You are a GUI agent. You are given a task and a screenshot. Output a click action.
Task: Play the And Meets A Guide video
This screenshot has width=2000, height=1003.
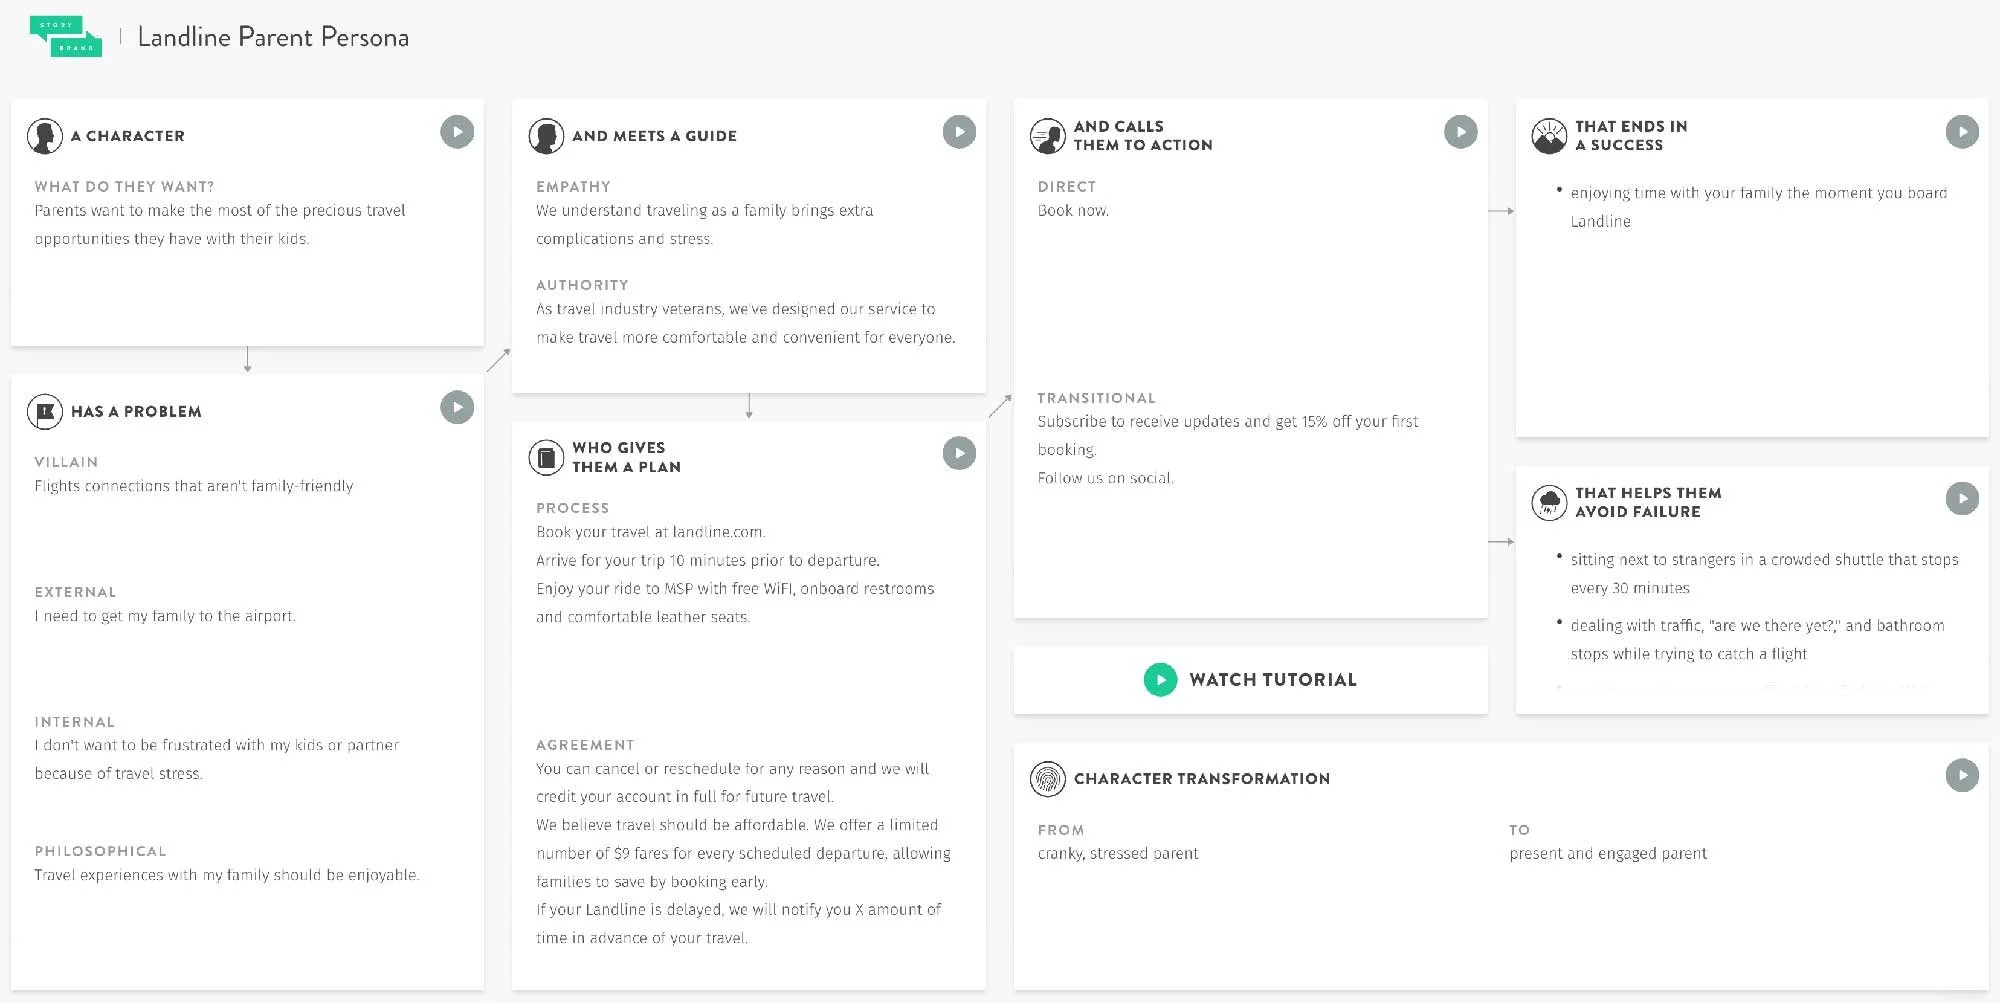coord(959,132)
